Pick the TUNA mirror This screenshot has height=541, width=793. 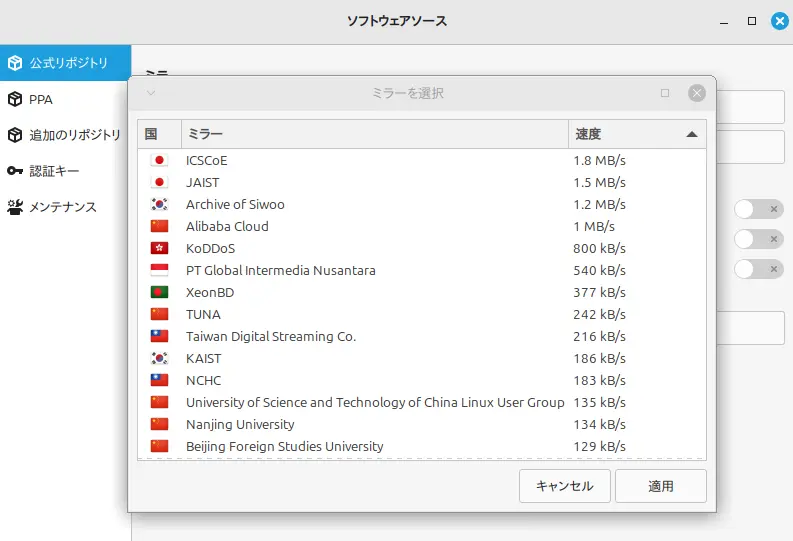tap(422, 314)
